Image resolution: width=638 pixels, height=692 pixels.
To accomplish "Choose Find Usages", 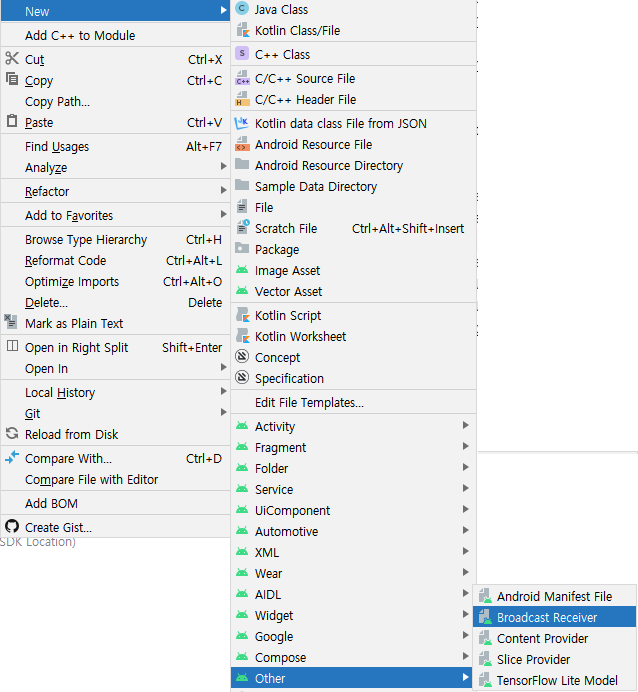I will [116, 147].
